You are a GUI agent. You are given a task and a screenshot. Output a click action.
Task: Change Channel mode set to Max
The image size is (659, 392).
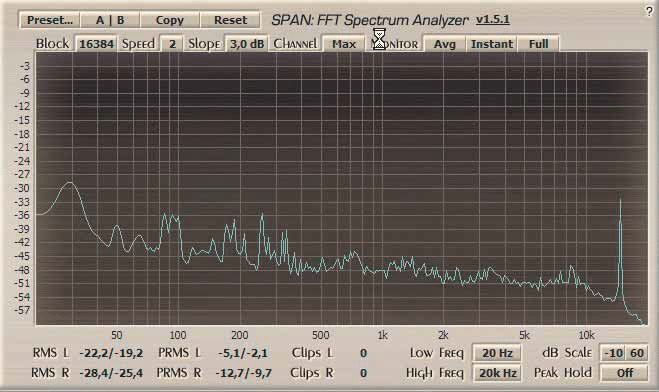coord(344,44)
